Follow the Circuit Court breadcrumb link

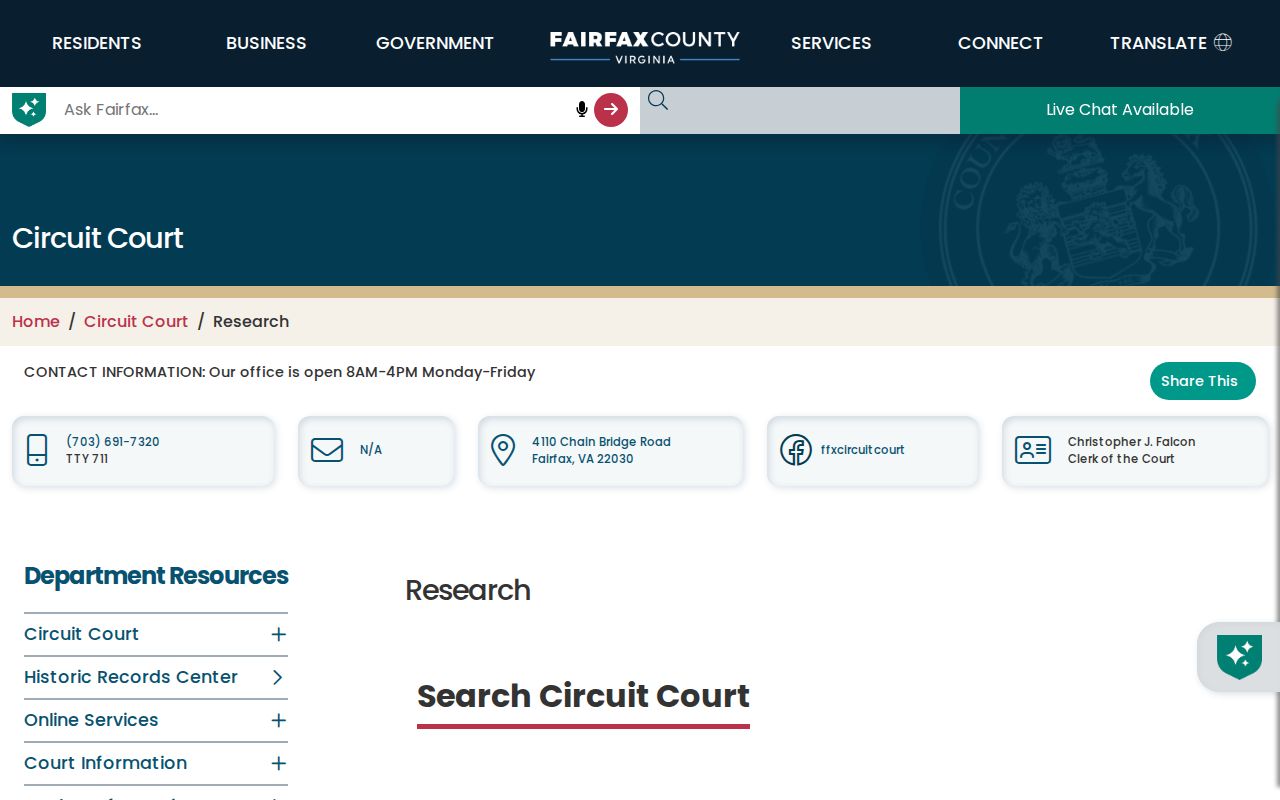click(136, 321)
